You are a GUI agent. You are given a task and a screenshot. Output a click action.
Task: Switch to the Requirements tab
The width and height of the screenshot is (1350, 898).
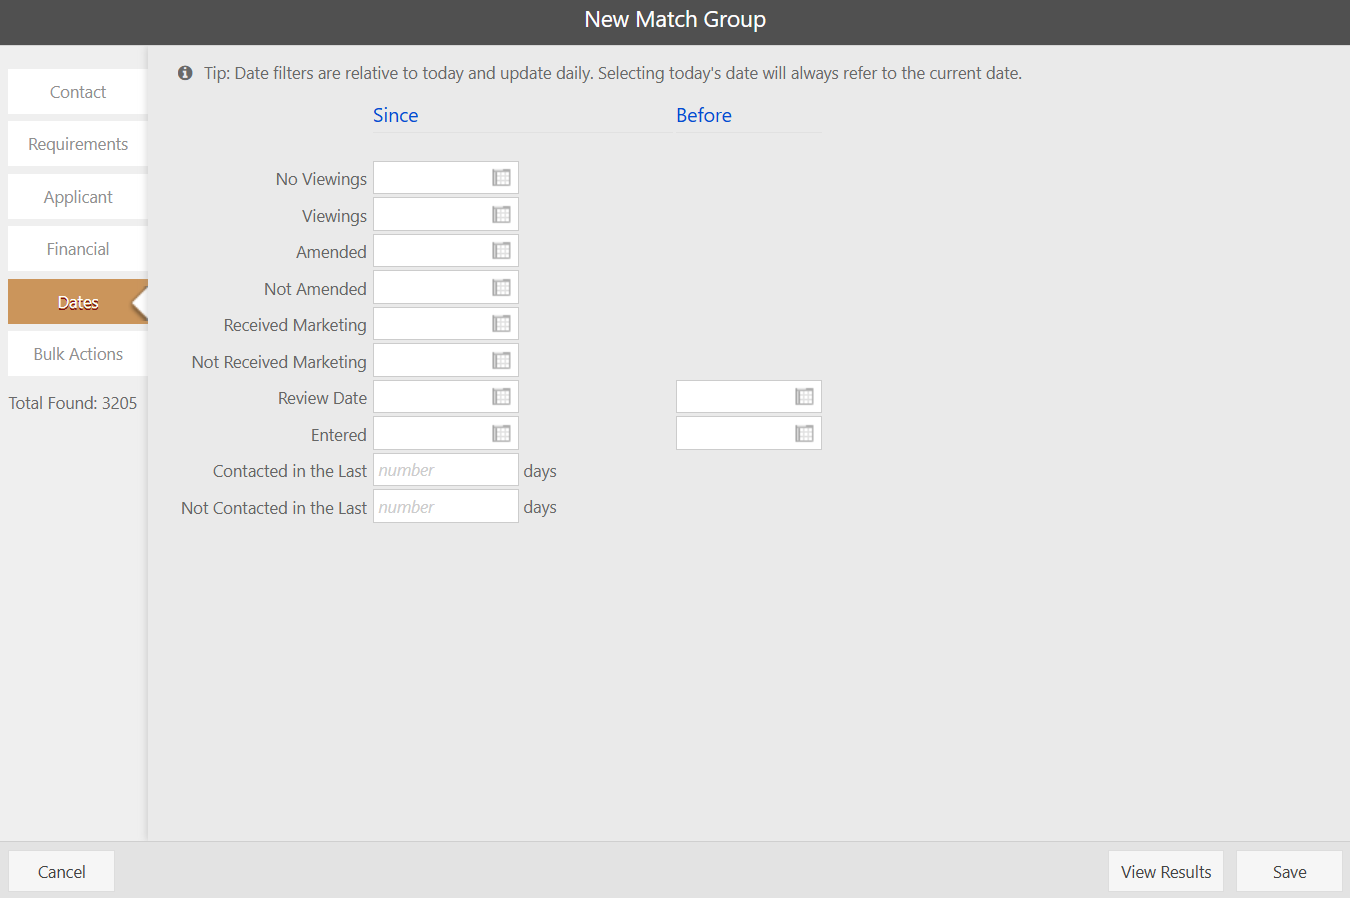(x=78, y=144)
